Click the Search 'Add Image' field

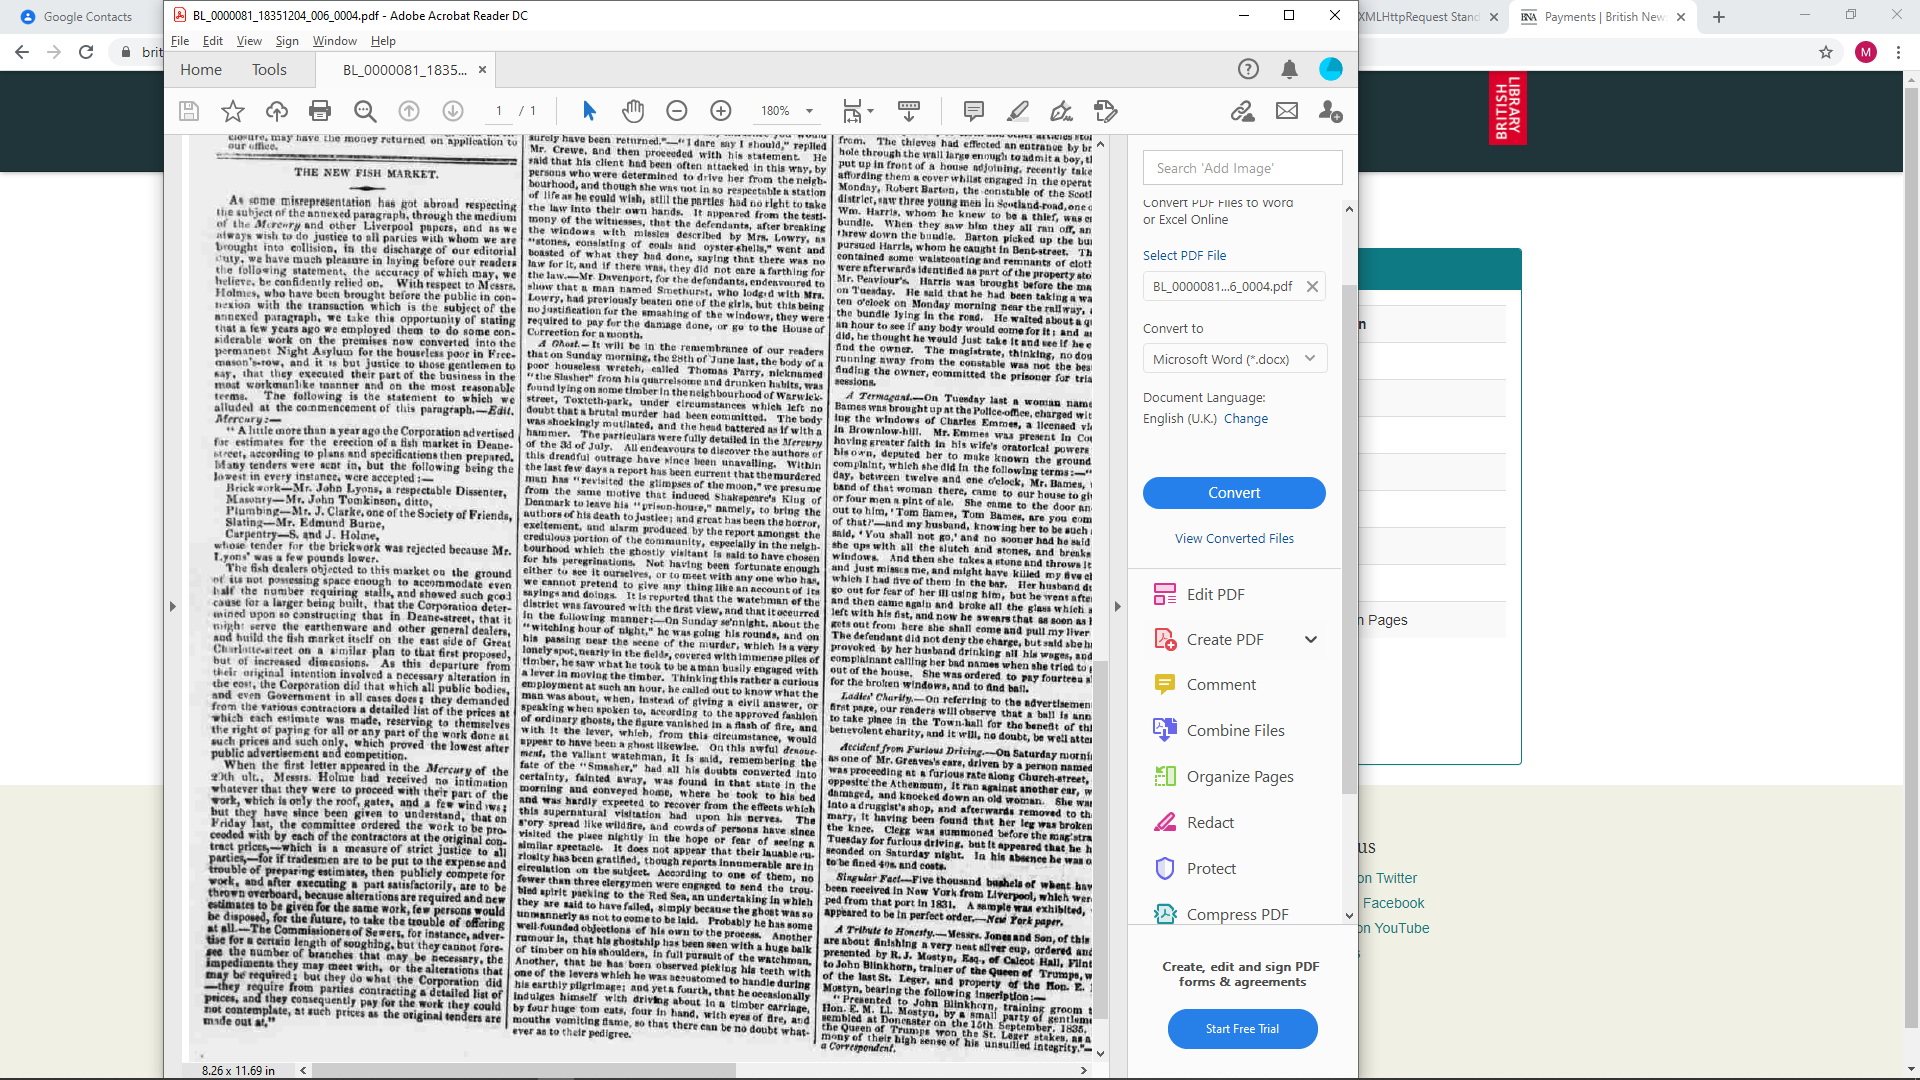(1243, 168)
